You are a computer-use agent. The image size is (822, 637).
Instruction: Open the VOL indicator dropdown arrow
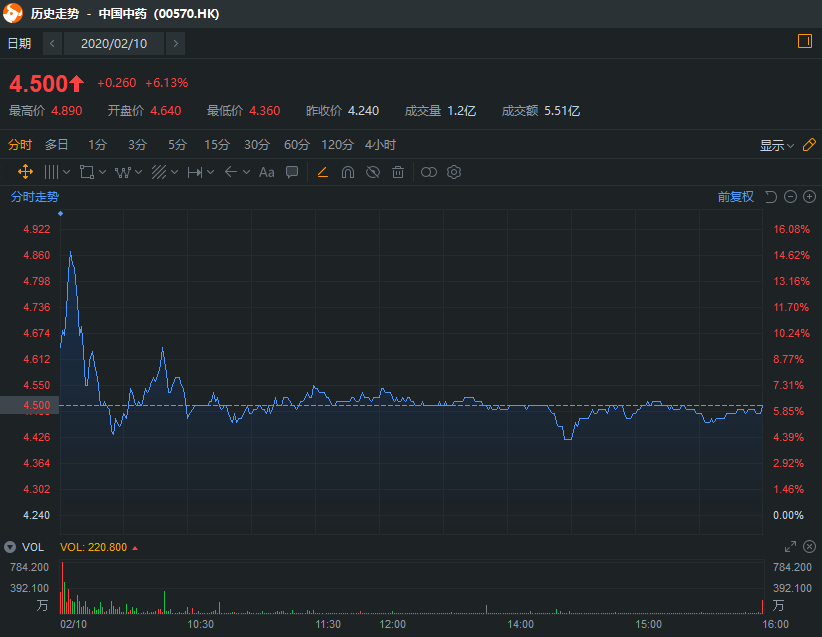(x=10, y=547)
